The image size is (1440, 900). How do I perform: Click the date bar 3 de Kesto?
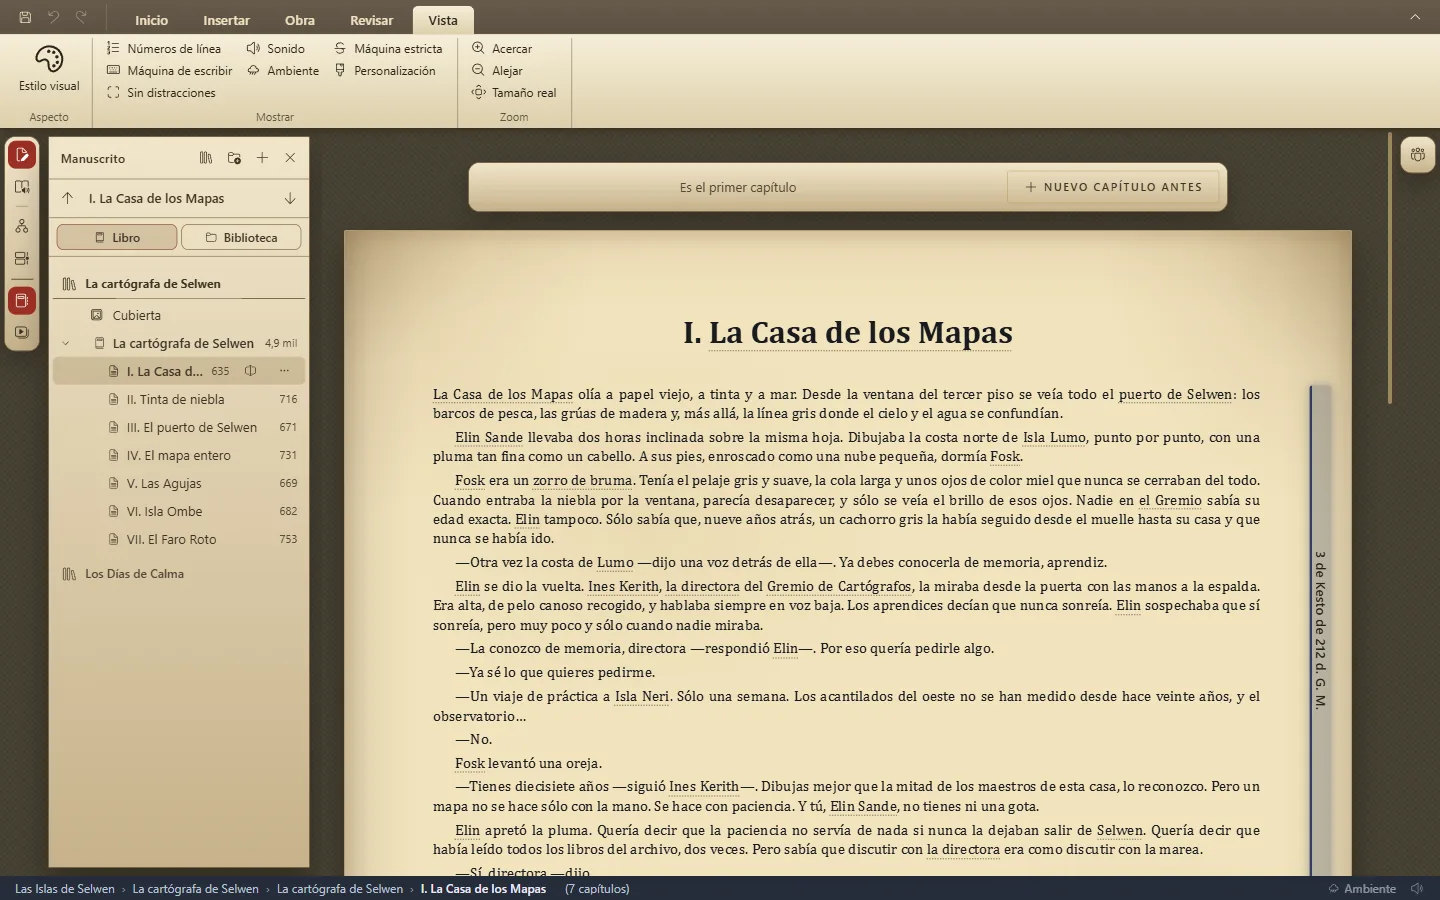coord(1320,630)
